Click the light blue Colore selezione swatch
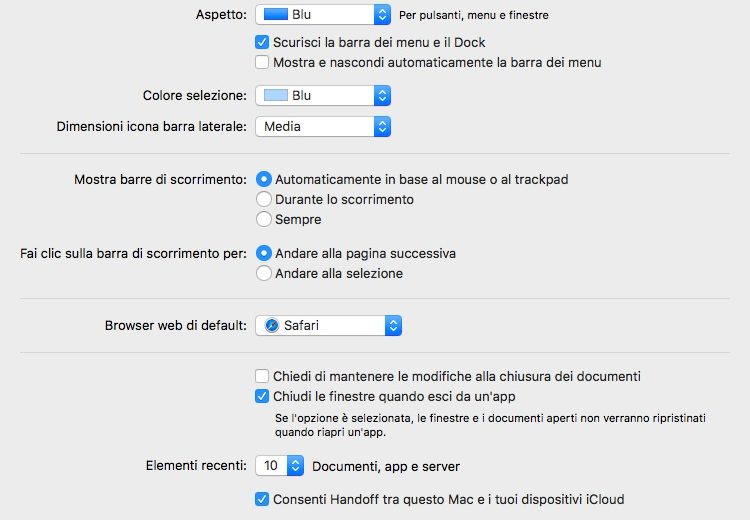The height and width of the screenshot is (520, 750). (x=275, y=96)
